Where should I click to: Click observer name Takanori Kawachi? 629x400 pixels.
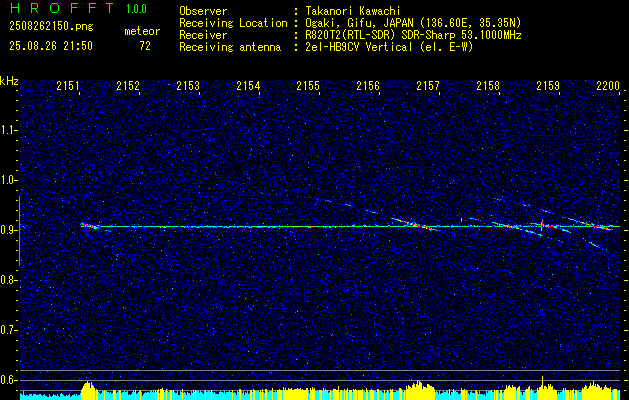pos(353,11)
